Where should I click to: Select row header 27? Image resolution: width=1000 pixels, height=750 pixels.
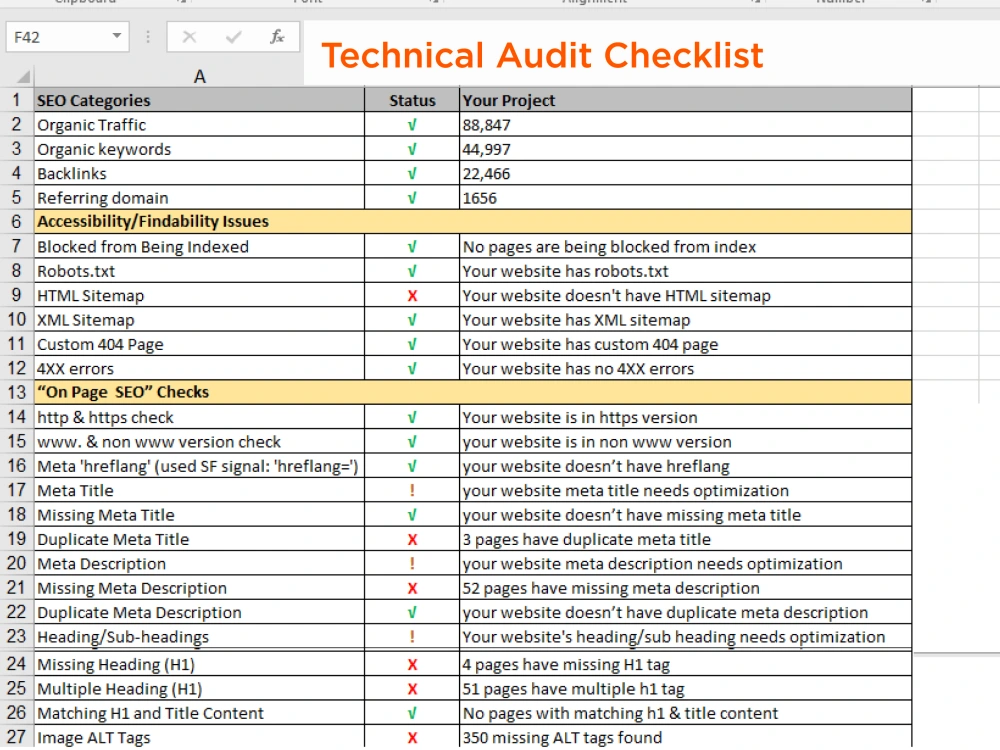(x=17, y=737)
